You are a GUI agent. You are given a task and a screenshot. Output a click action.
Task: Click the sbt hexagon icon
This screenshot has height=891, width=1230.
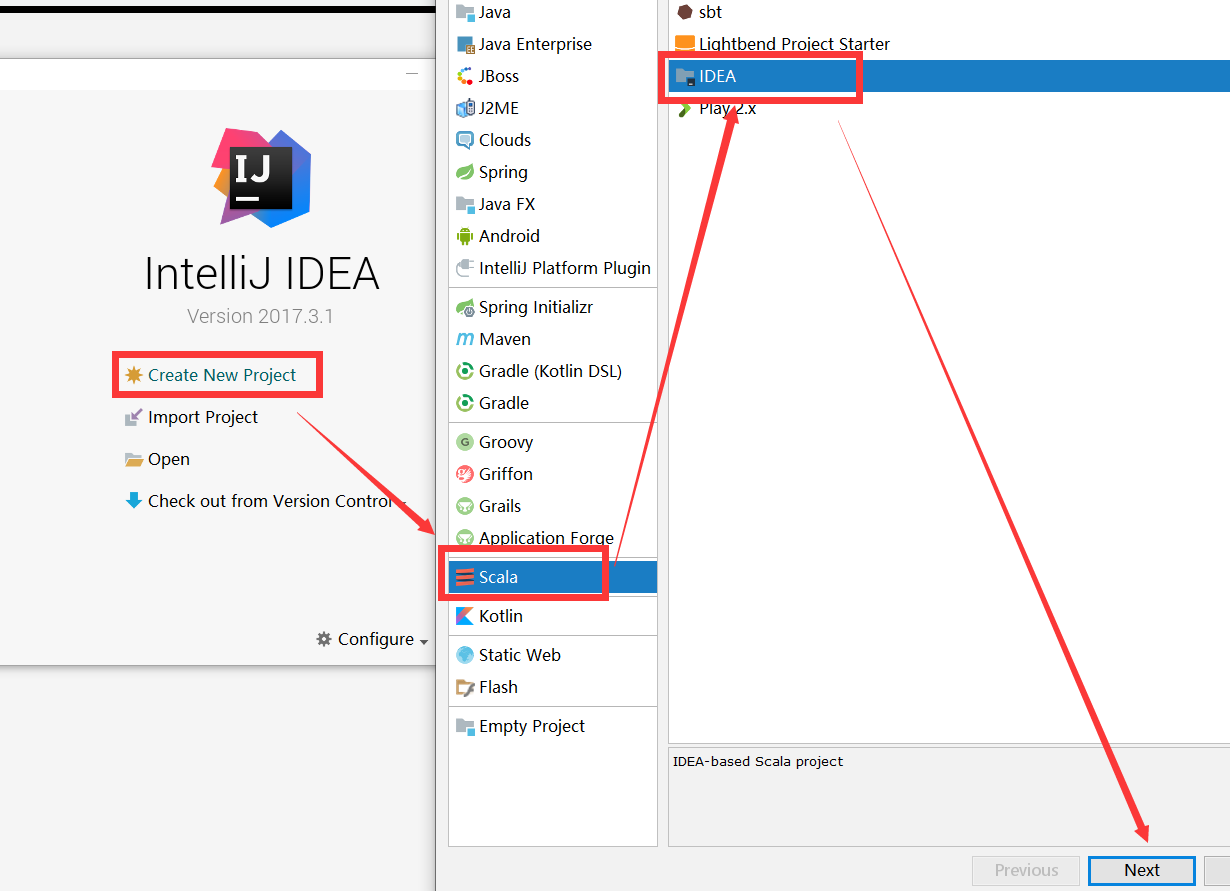(x=685, y=12)
